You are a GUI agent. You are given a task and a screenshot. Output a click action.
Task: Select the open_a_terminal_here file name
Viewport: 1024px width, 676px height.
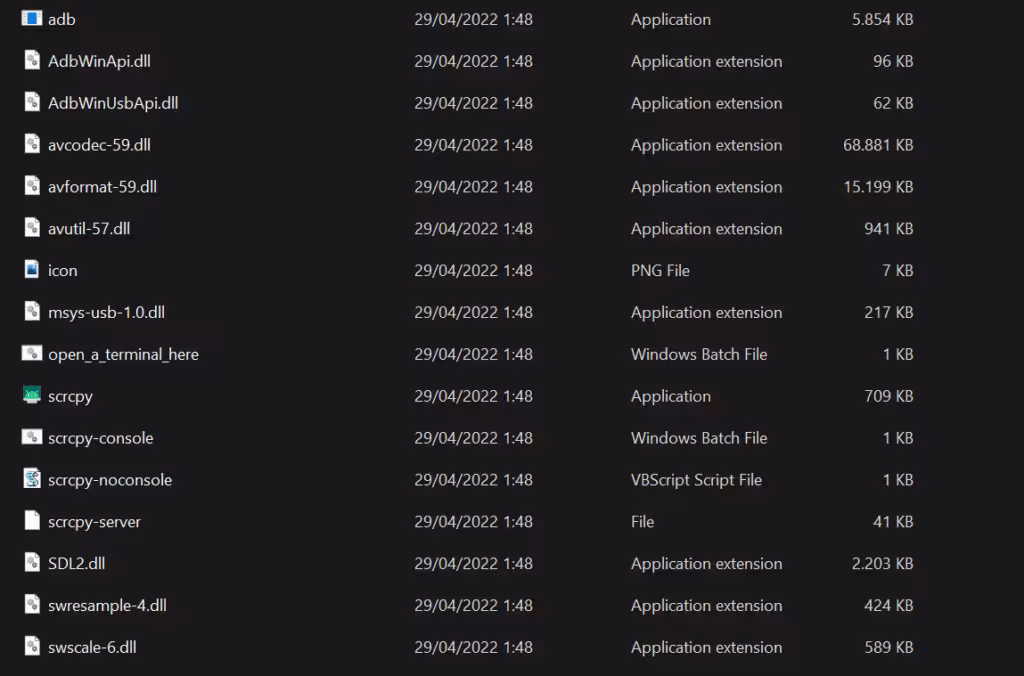(123, 354)
